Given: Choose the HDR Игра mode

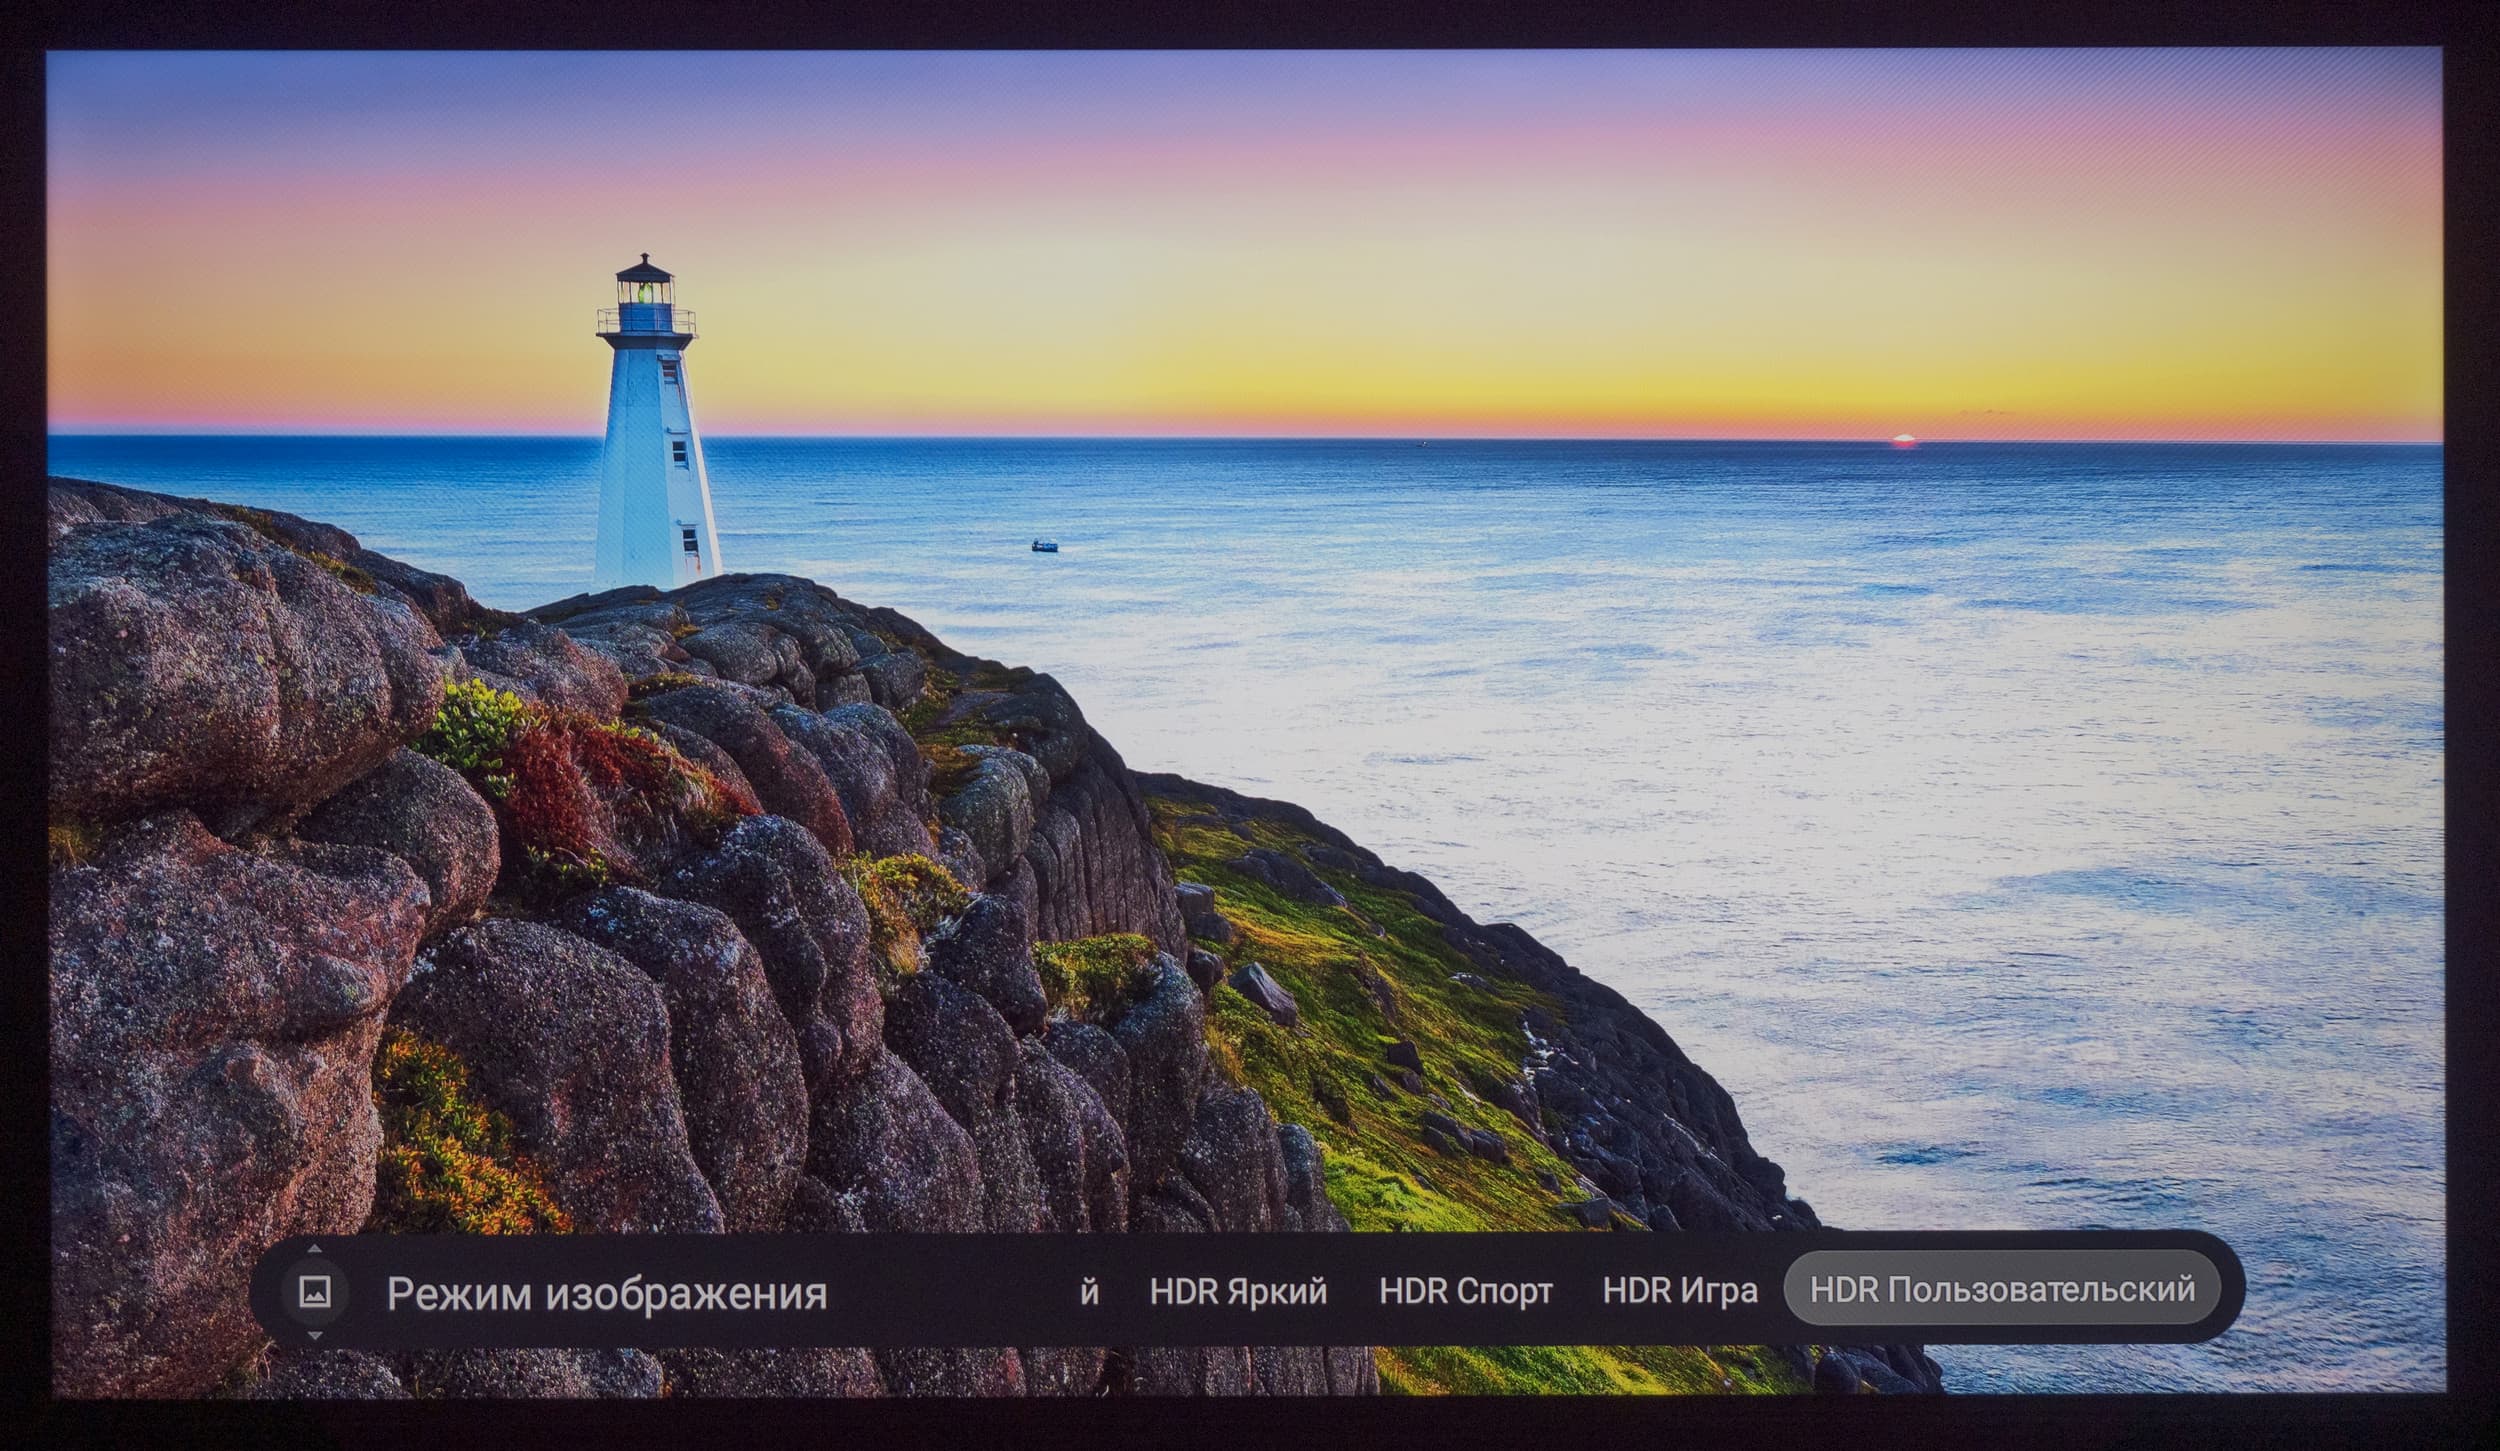Looking at the screenshot, I should [x=1679, y=1291].
